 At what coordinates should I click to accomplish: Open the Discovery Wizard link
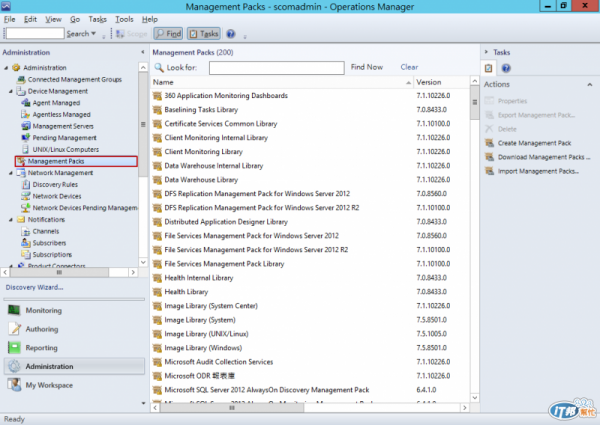34,287
